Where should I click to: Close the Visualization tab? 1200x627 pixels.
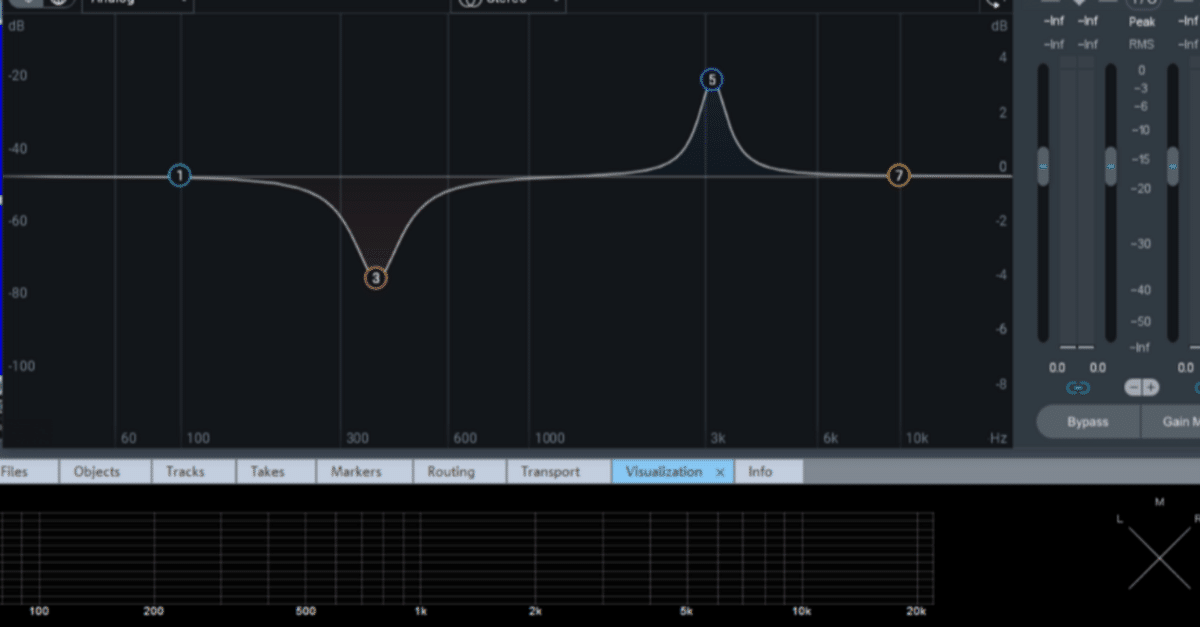pos(720,472)
